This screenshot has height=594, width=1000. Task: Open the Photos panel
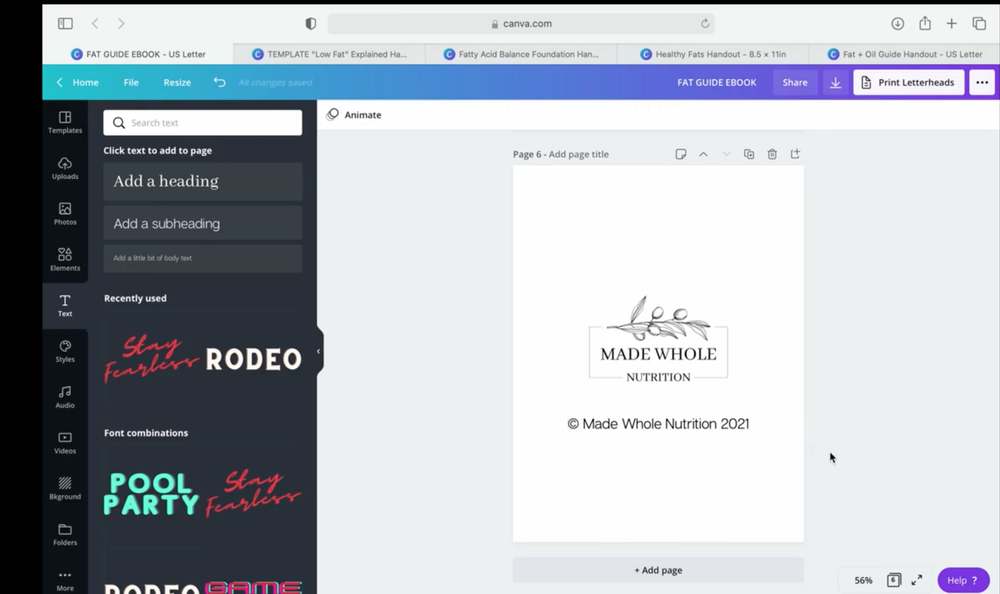64,213
